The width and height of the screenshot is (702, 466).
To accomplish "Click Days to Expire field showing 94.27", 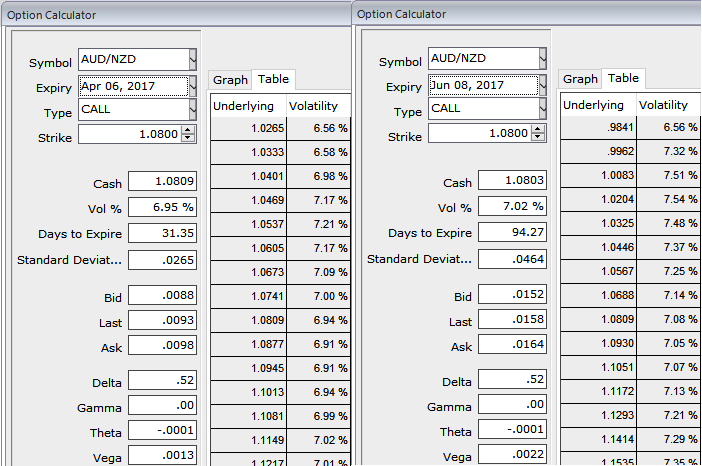I will click(513, 232).
